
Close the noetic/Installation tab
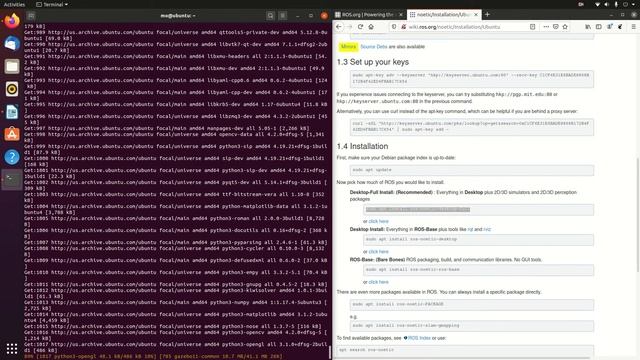[x=476, y=15]
